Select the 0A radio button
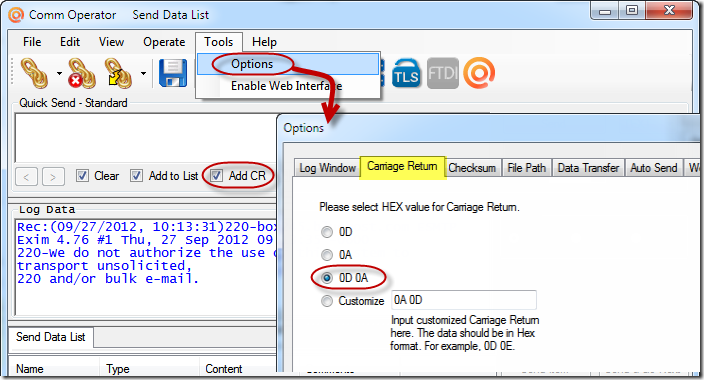Image resolution: width=704 pixels, height=380 pixels. (x=327, y=255)
